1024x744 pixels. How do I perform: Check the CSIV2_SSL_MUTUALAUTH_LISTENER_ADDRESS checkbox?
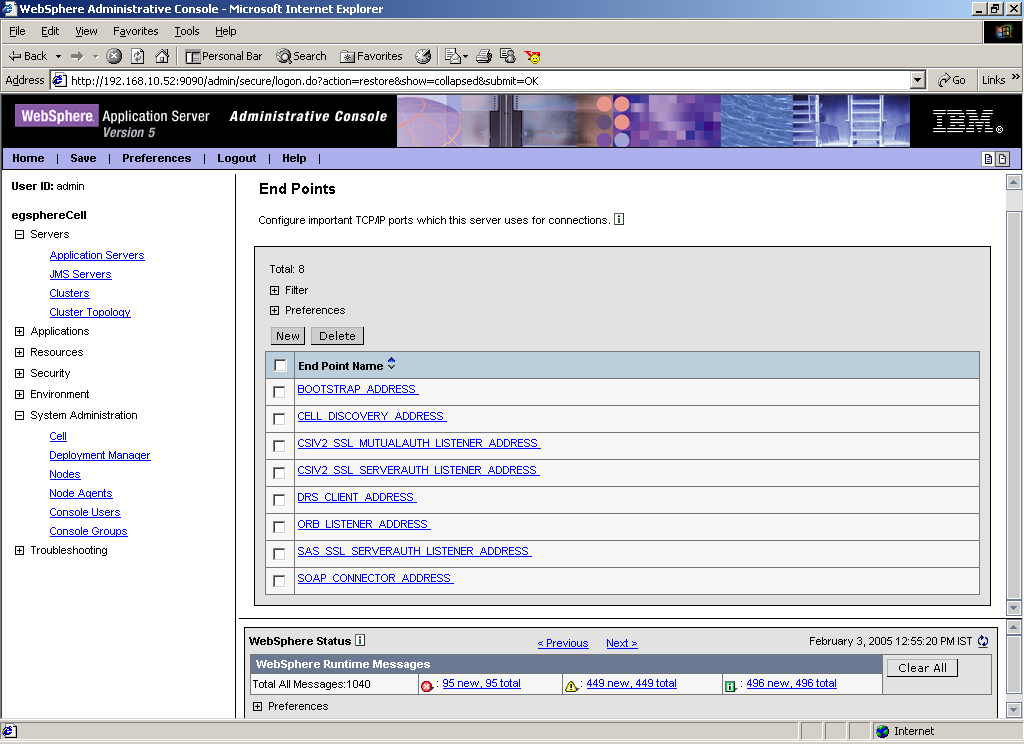[279, 446]
